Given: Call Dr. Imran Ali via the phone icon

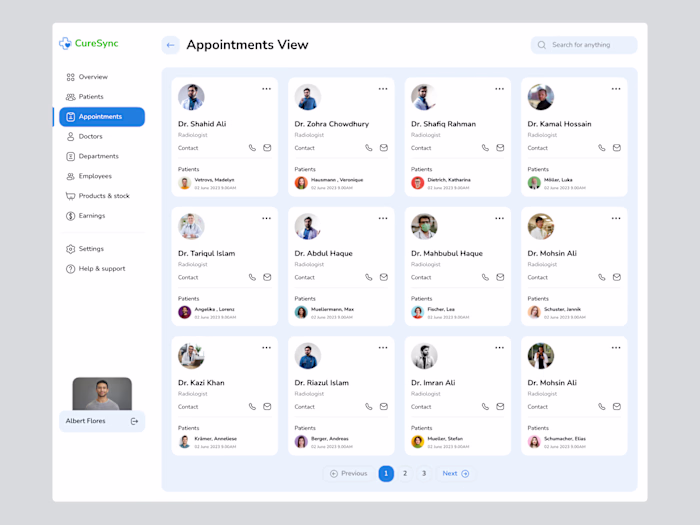Looking at the screenshot, I should coord(485,407).
